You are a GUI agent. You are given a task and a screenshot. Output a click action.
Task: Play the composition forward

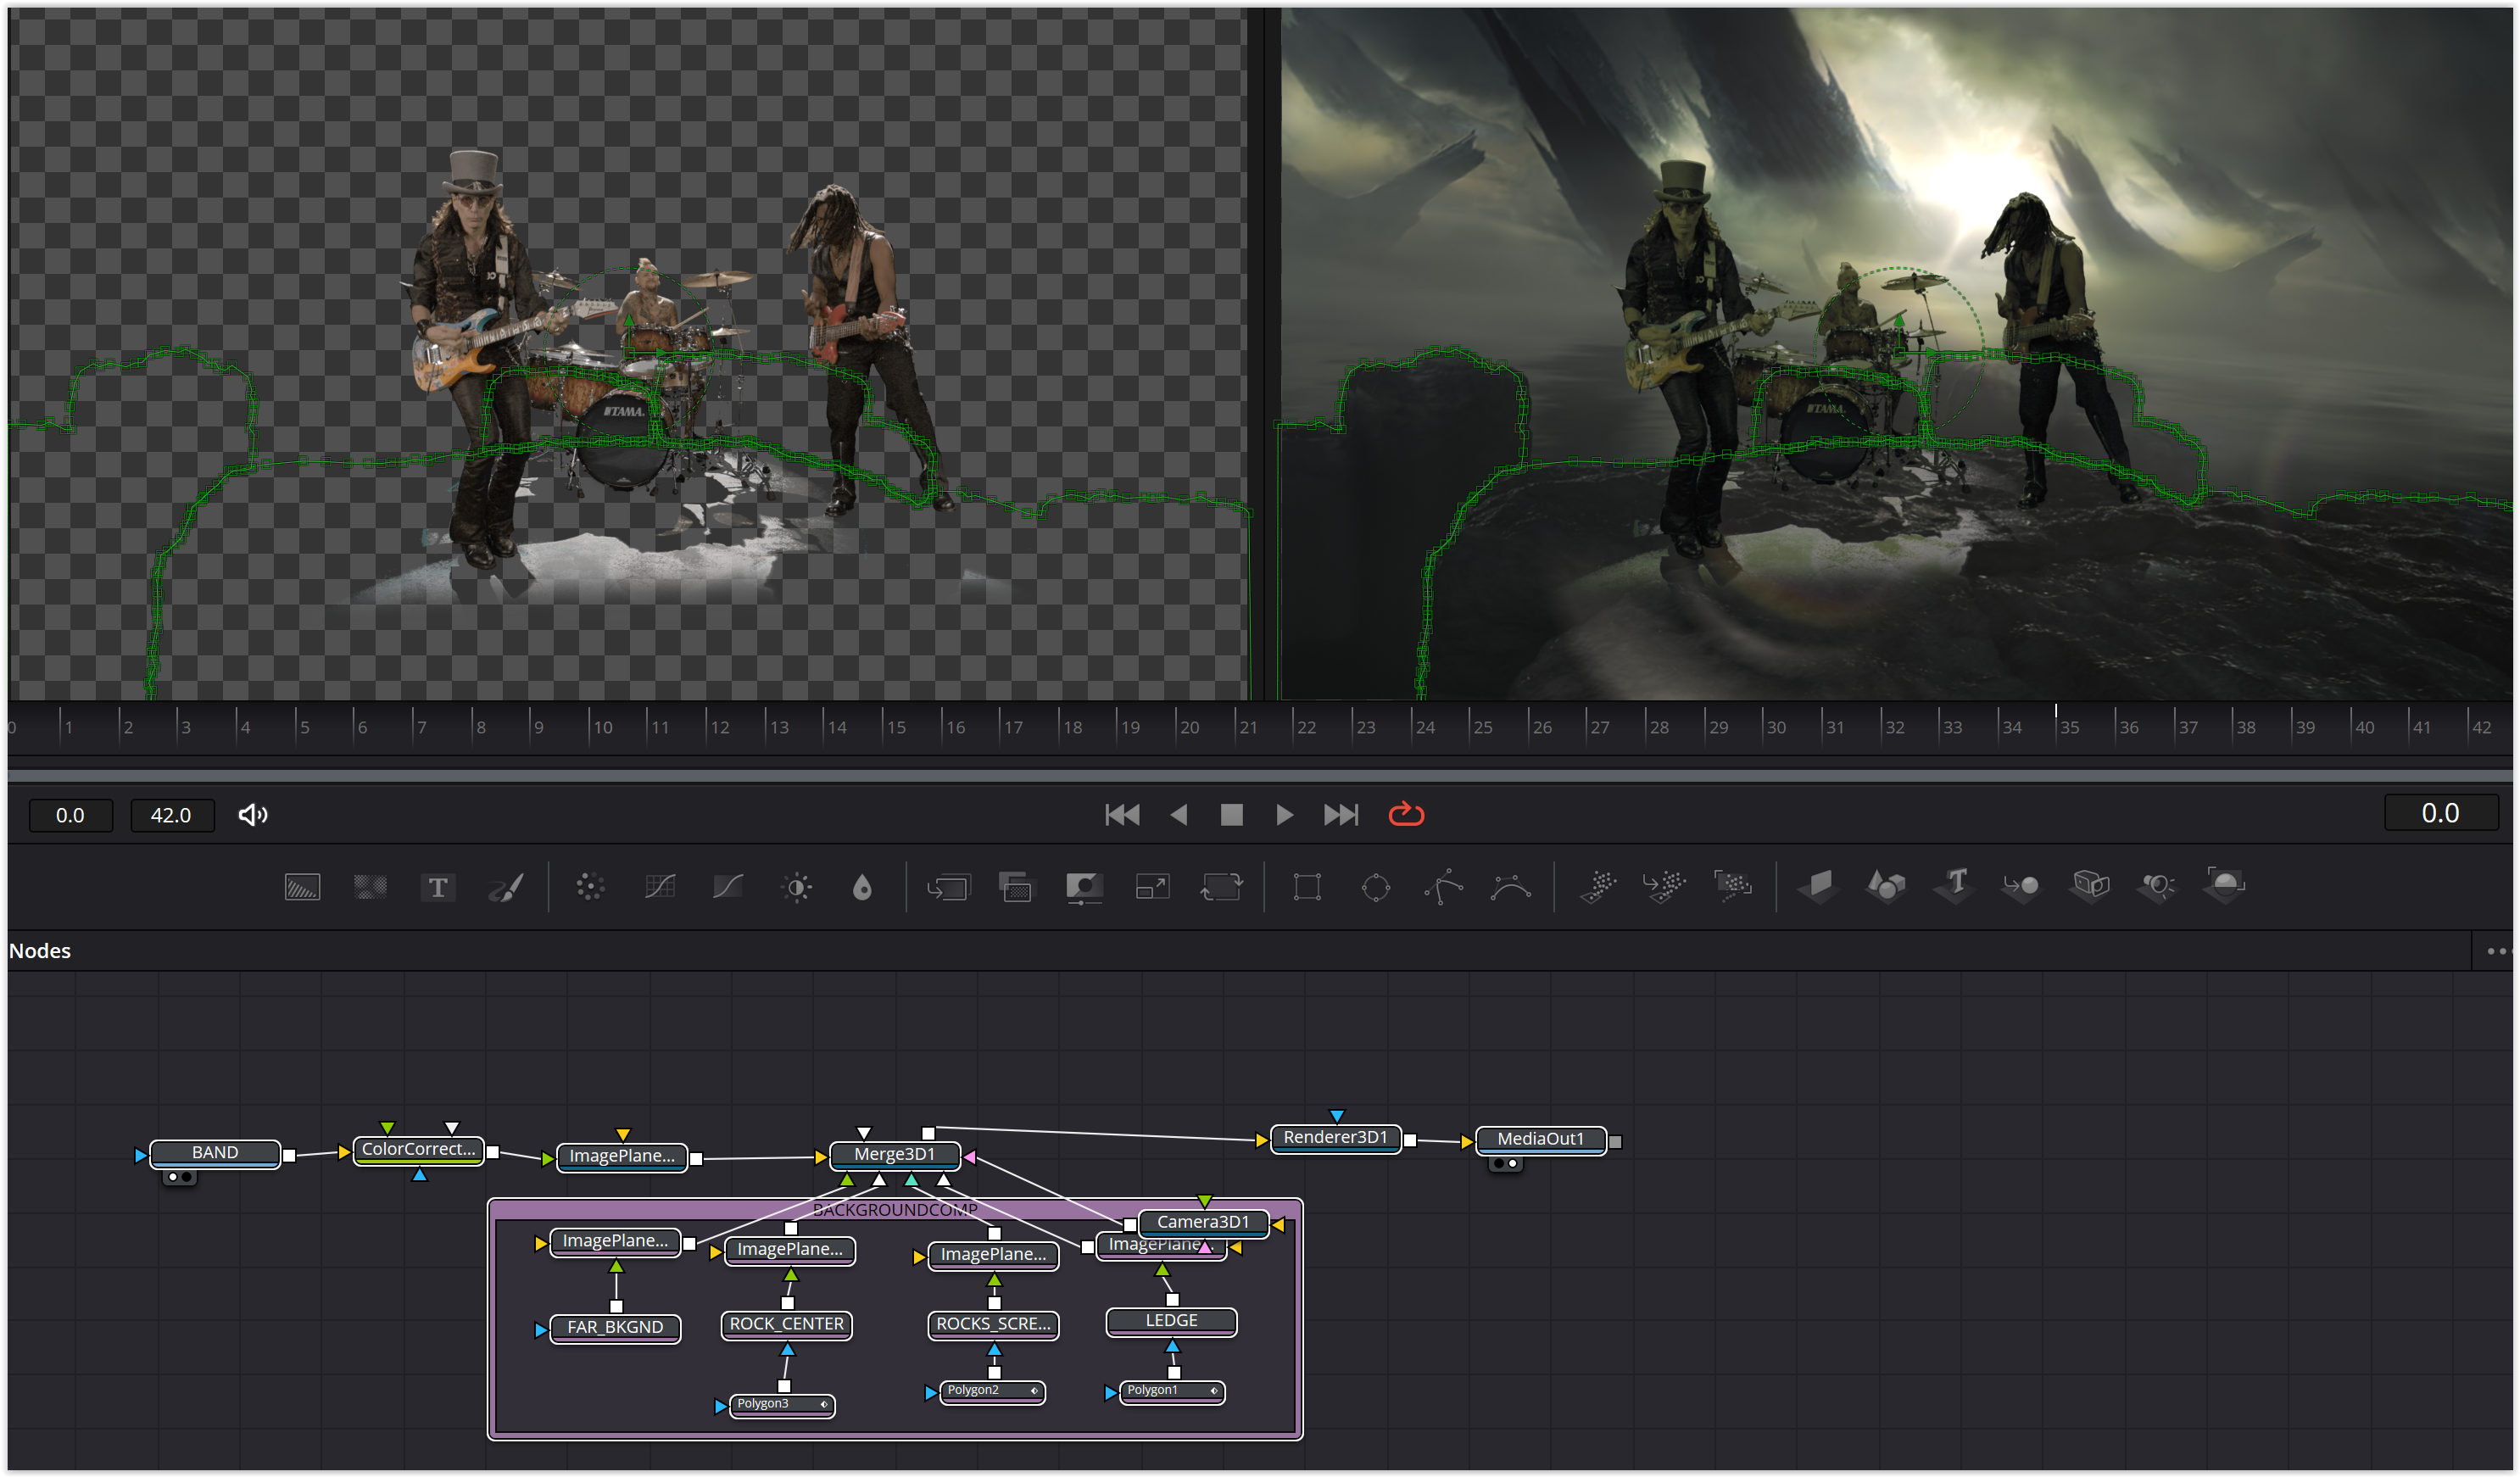point(1284,815)
